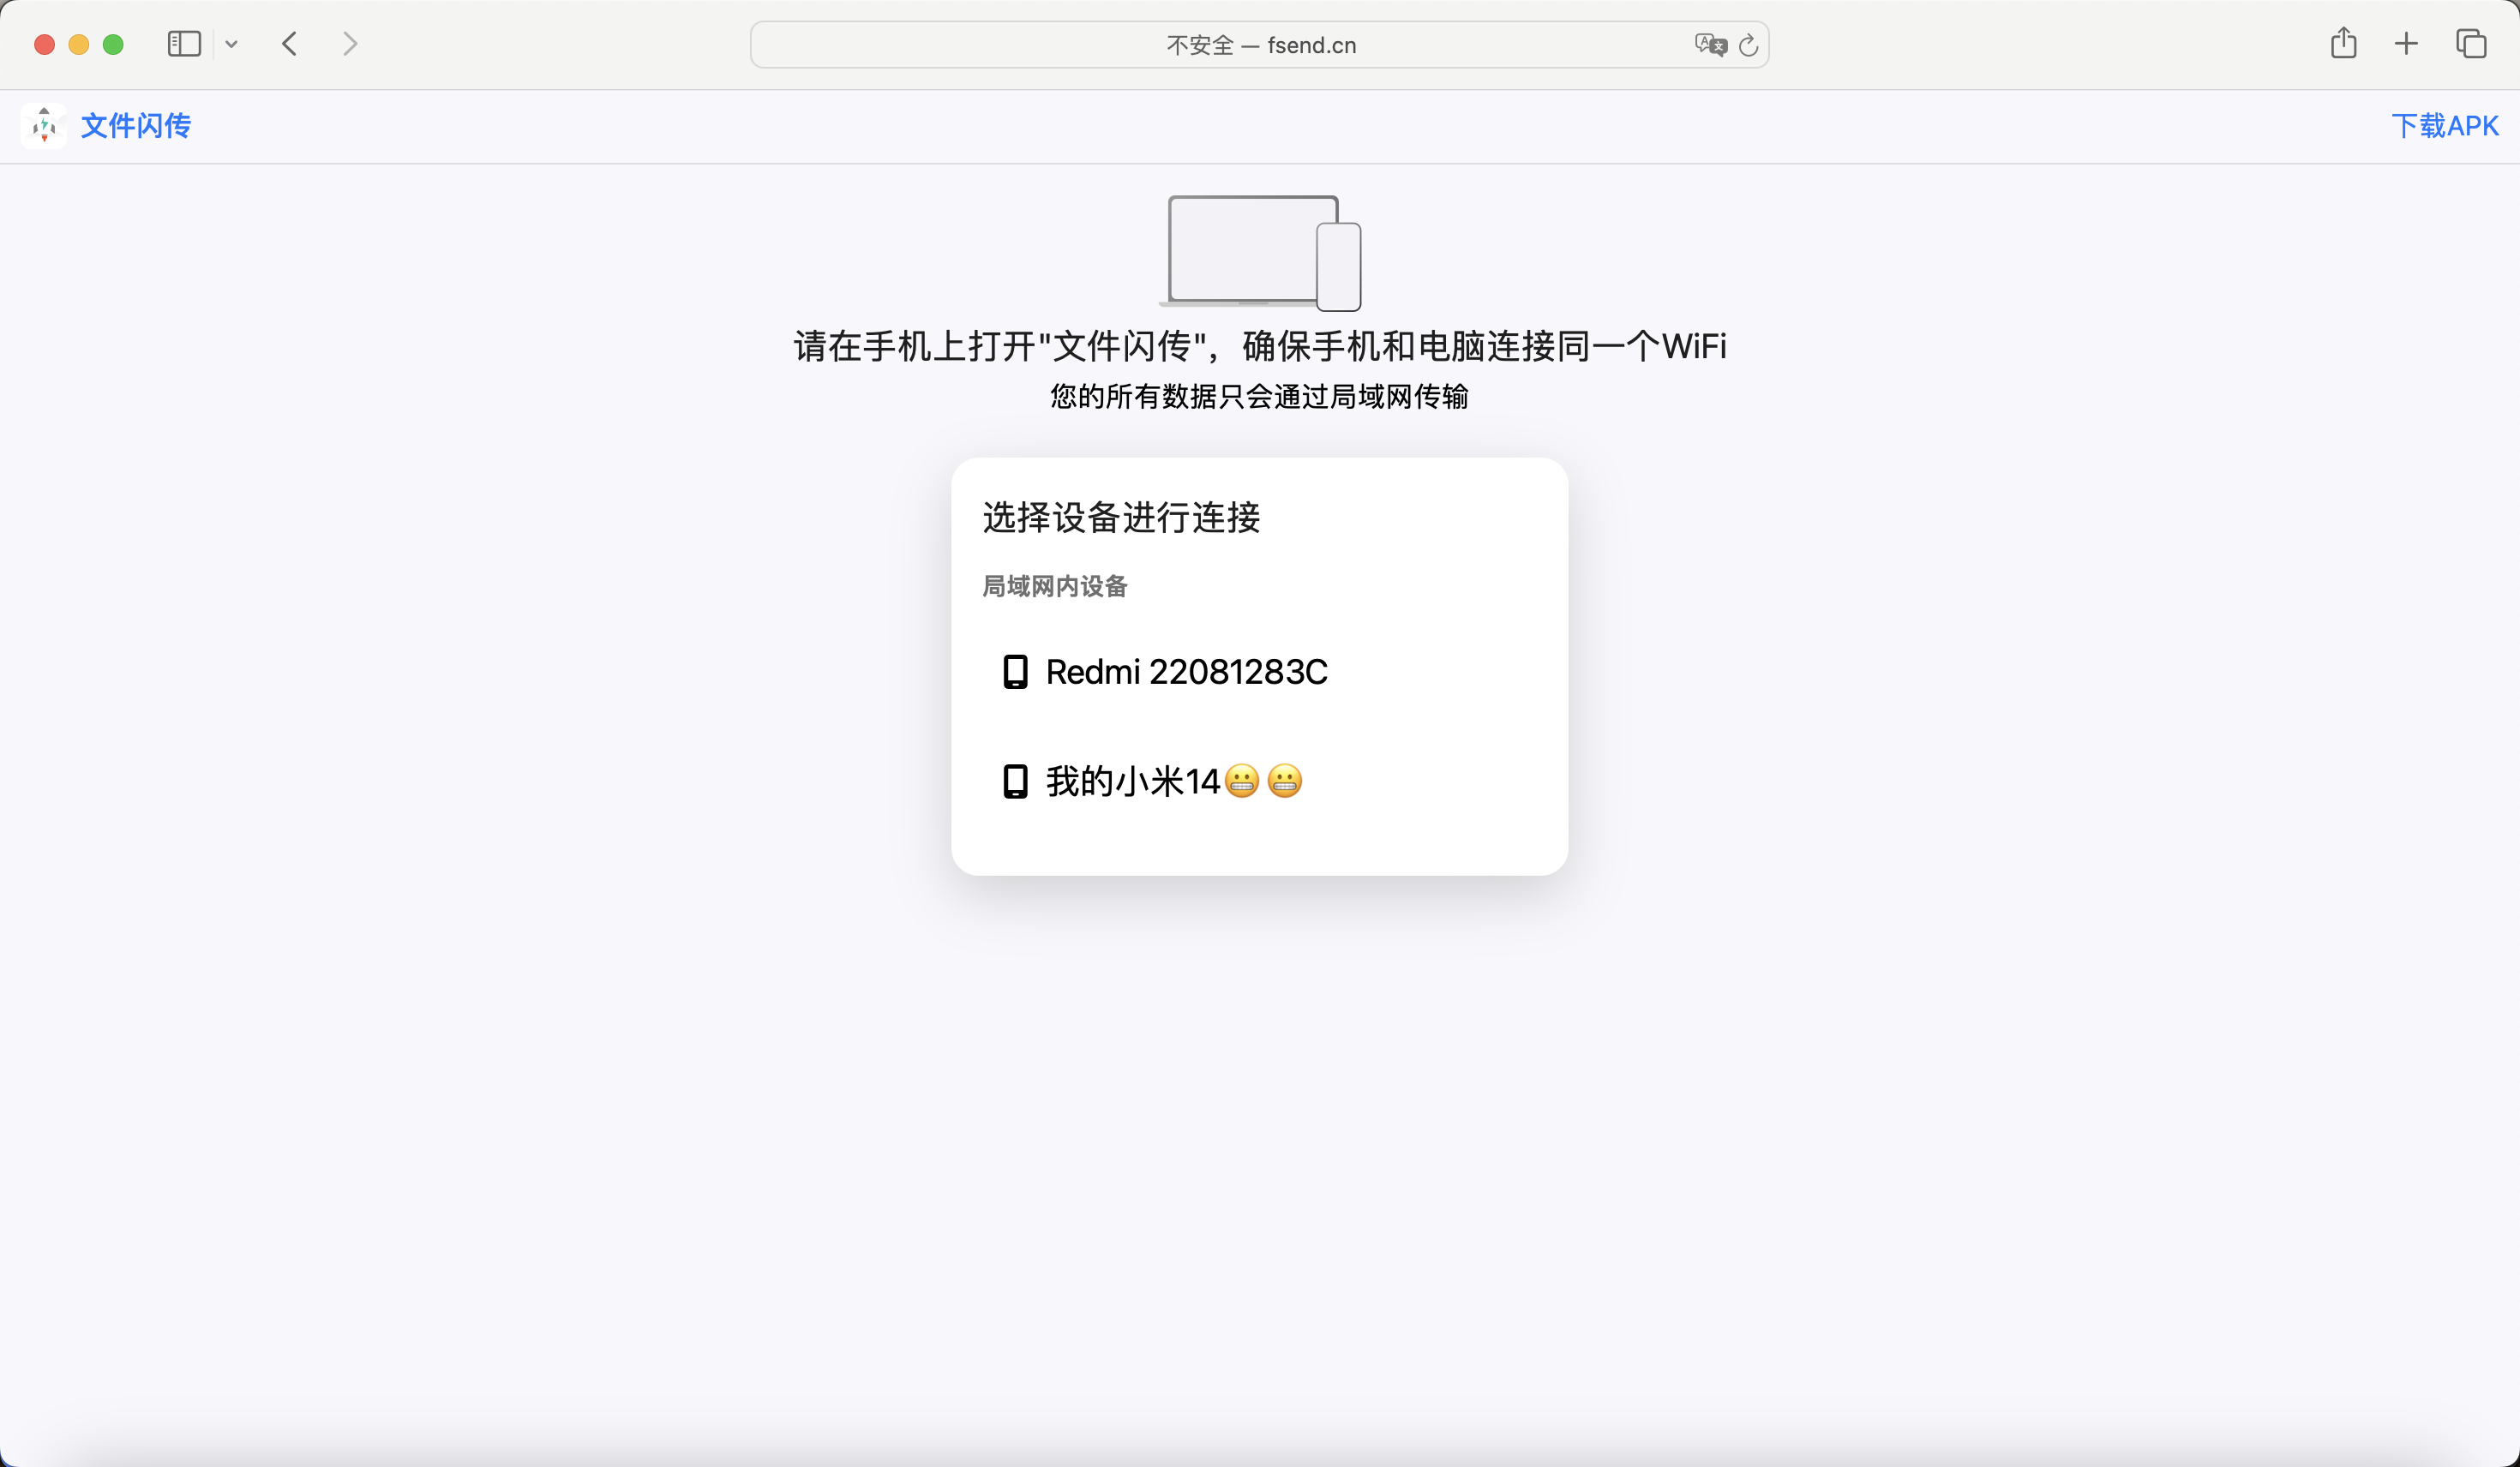Click the 下载APK link

tap(2444, 126)
